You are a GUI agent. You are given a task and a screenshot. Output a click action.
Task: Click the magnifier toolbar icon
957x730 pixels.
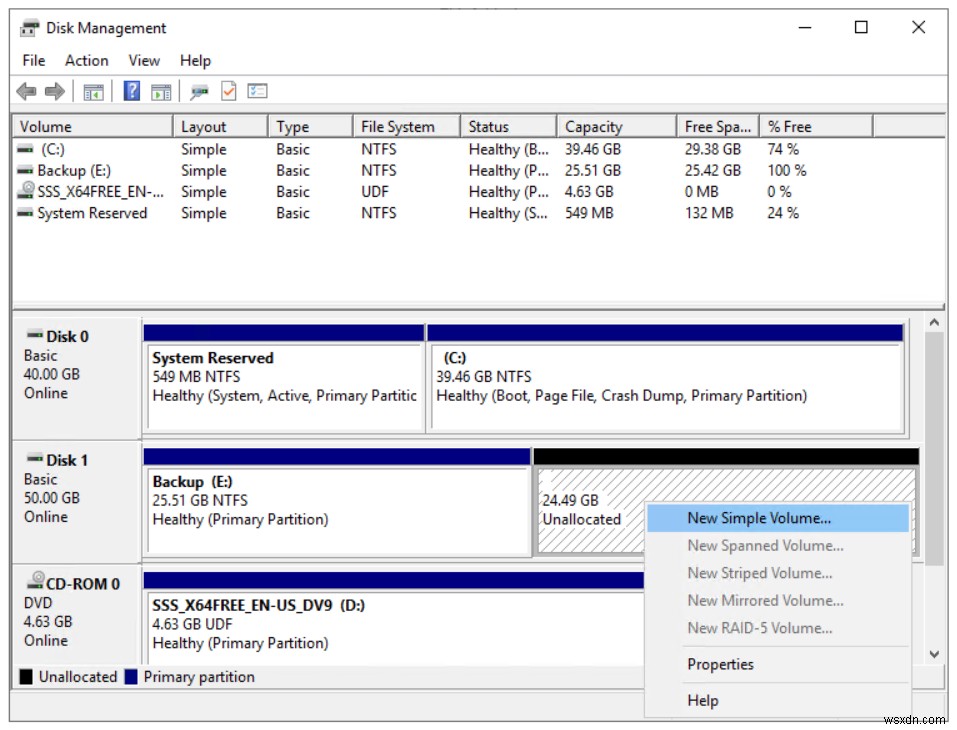[x=200, y=91]
